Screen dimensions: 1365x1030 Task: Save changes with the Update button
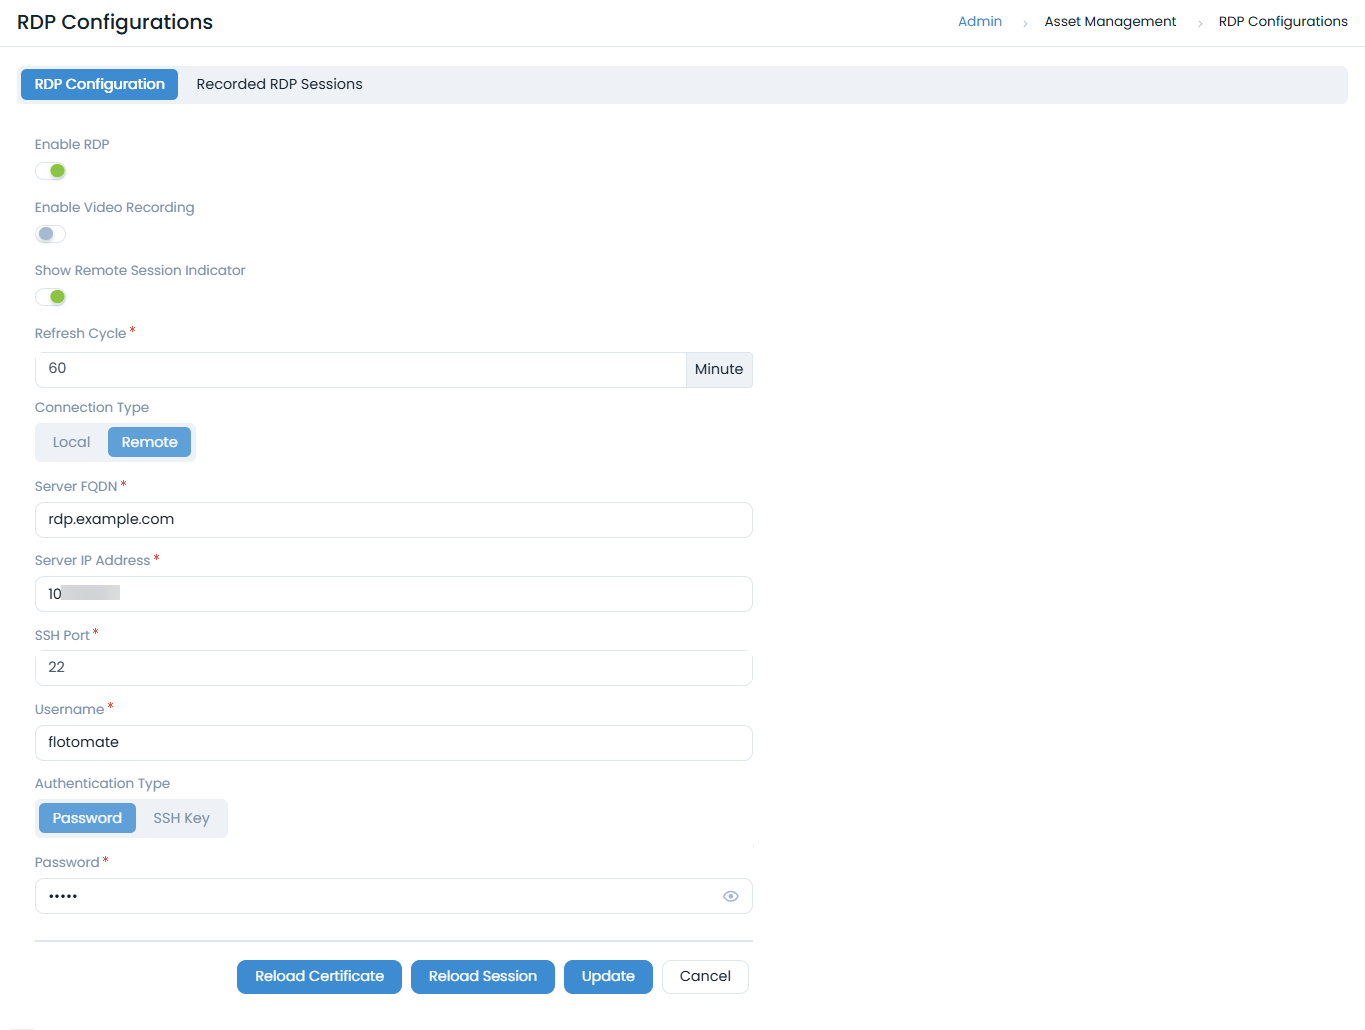pyautogui.click(x=608, y=977)
